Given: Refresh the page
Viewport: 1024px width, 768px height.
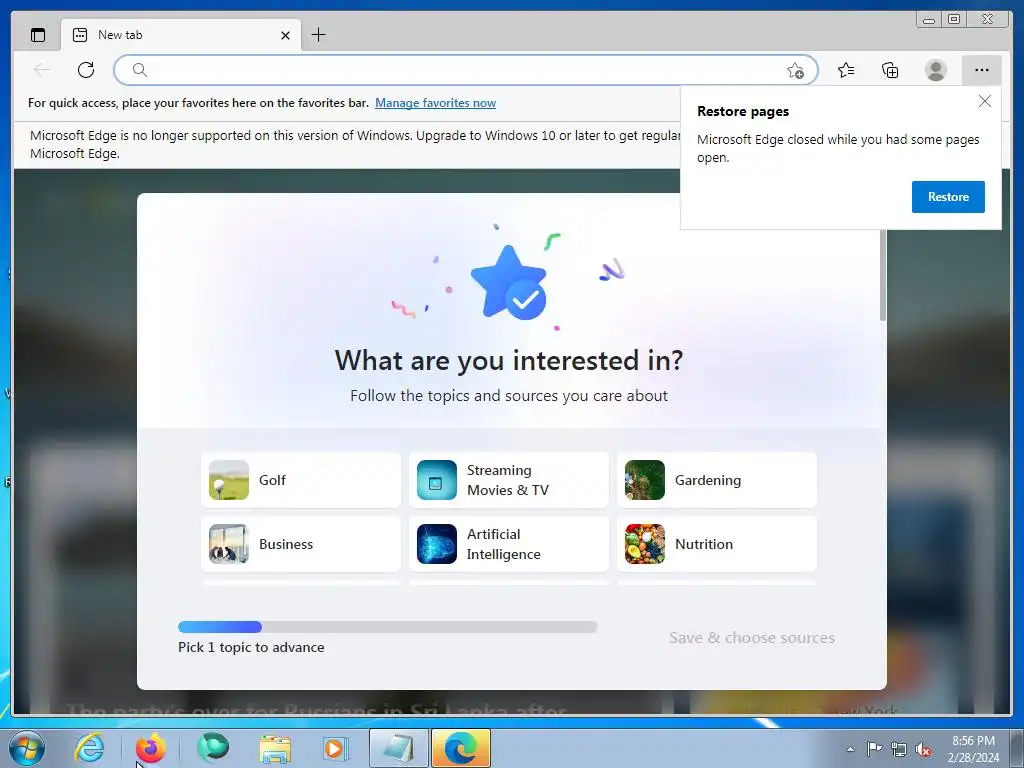Looking at the screenshot, I should click(x=86, y=70).
